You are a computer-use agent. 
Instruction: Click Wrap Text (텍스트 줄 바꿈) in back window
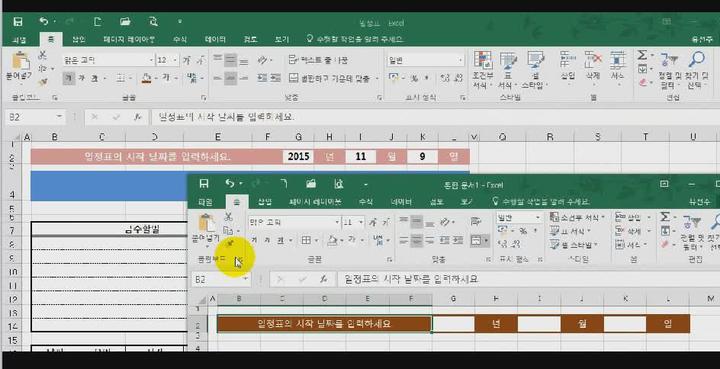click(x=318, y=60)
